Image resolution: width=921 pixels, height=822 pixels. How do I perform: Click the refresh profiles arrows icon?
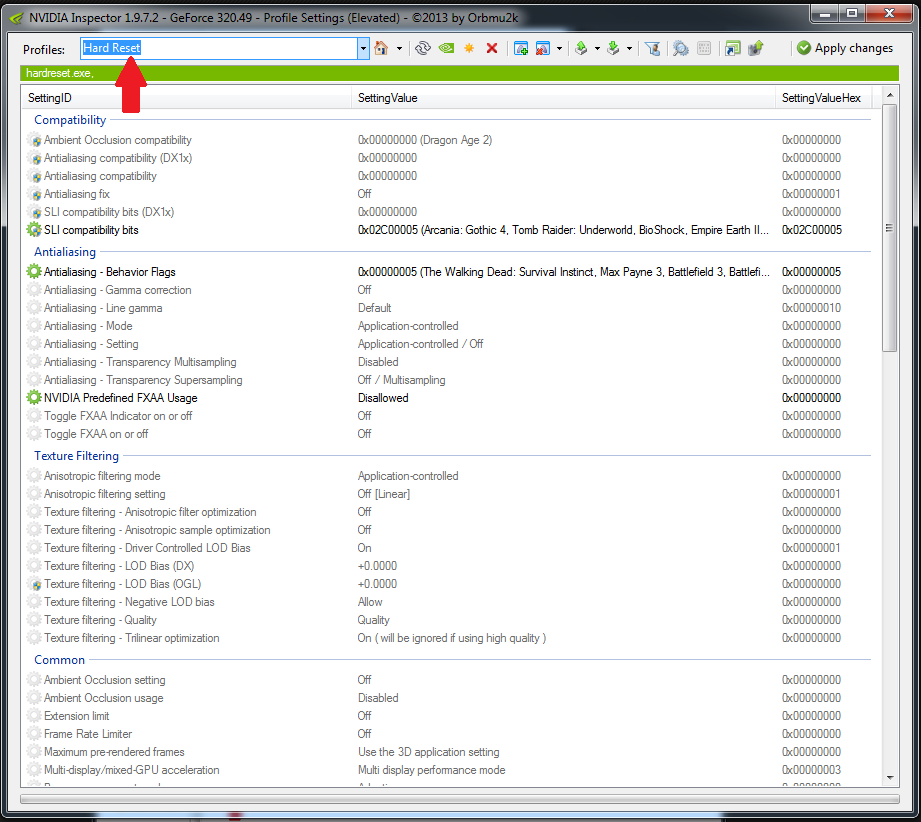pyautogui.click(x=422, y=48)
